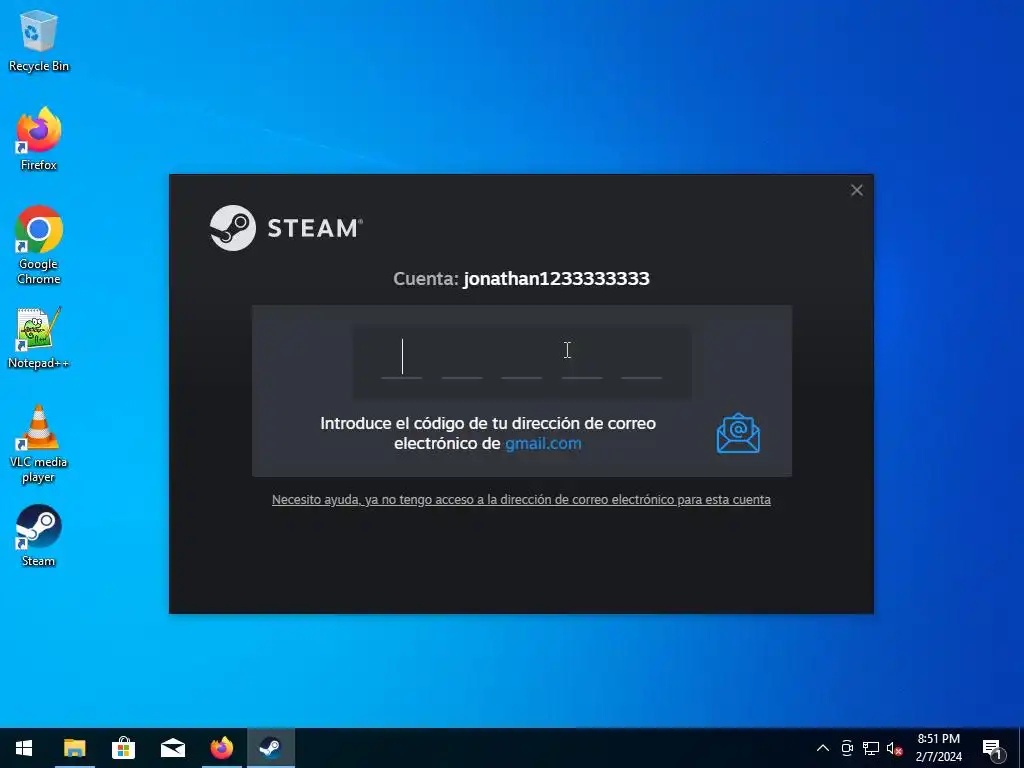Viewport: 1024px width, 768px height.
Task: Switch to Firefox in taskbar
Action: 222,748
